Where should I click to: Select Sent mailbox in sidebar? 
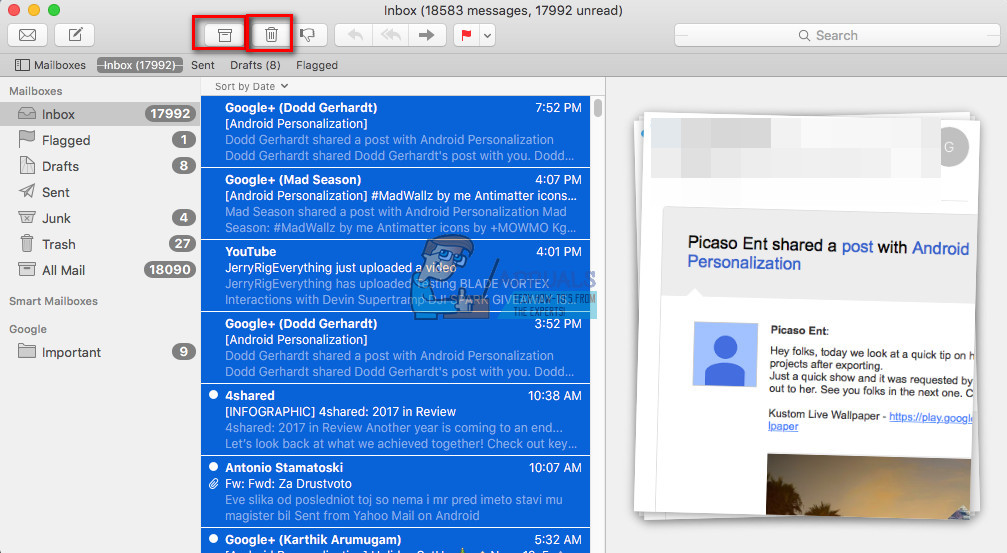[x=100, y=192]
